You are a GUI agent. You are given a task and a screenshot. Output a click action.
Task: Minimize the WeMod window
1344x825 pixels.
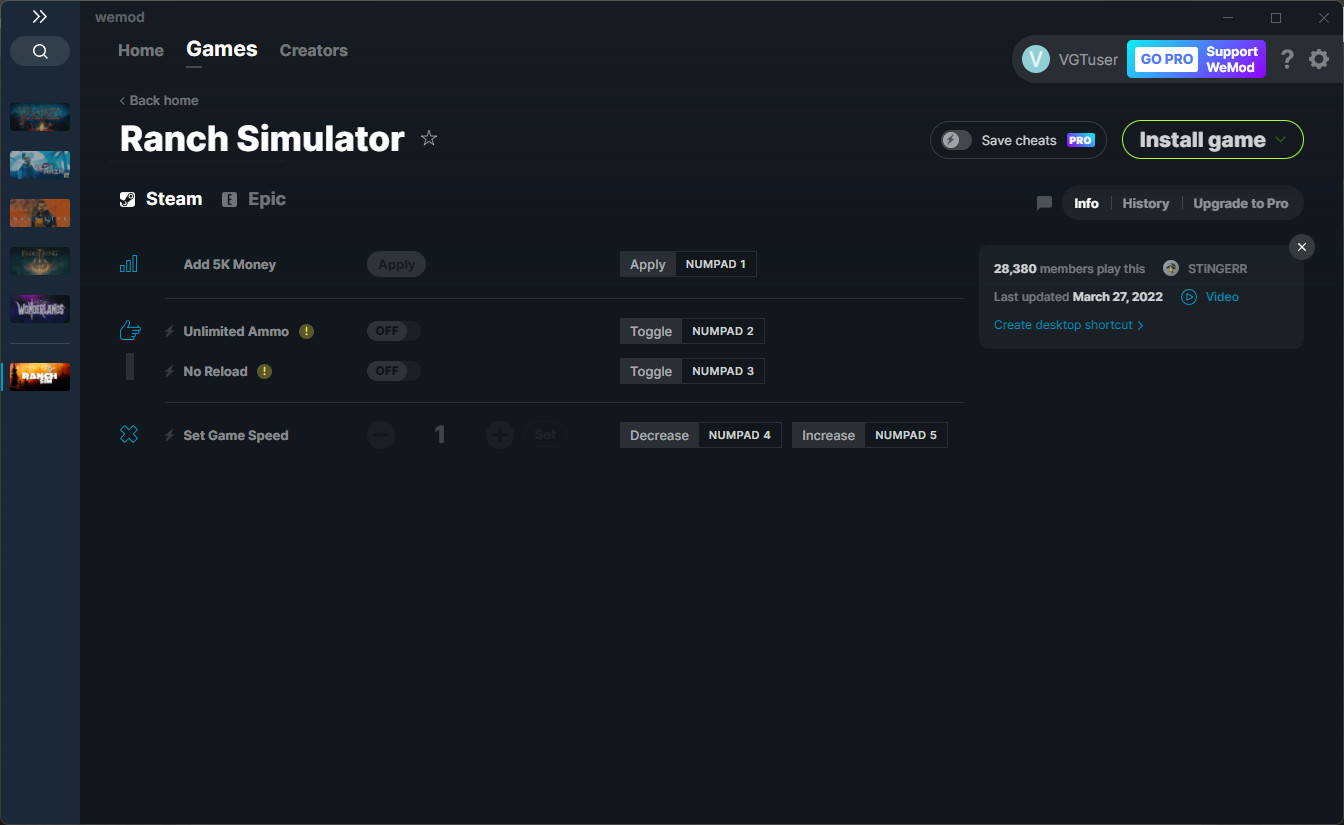(x=1228, y=18)
